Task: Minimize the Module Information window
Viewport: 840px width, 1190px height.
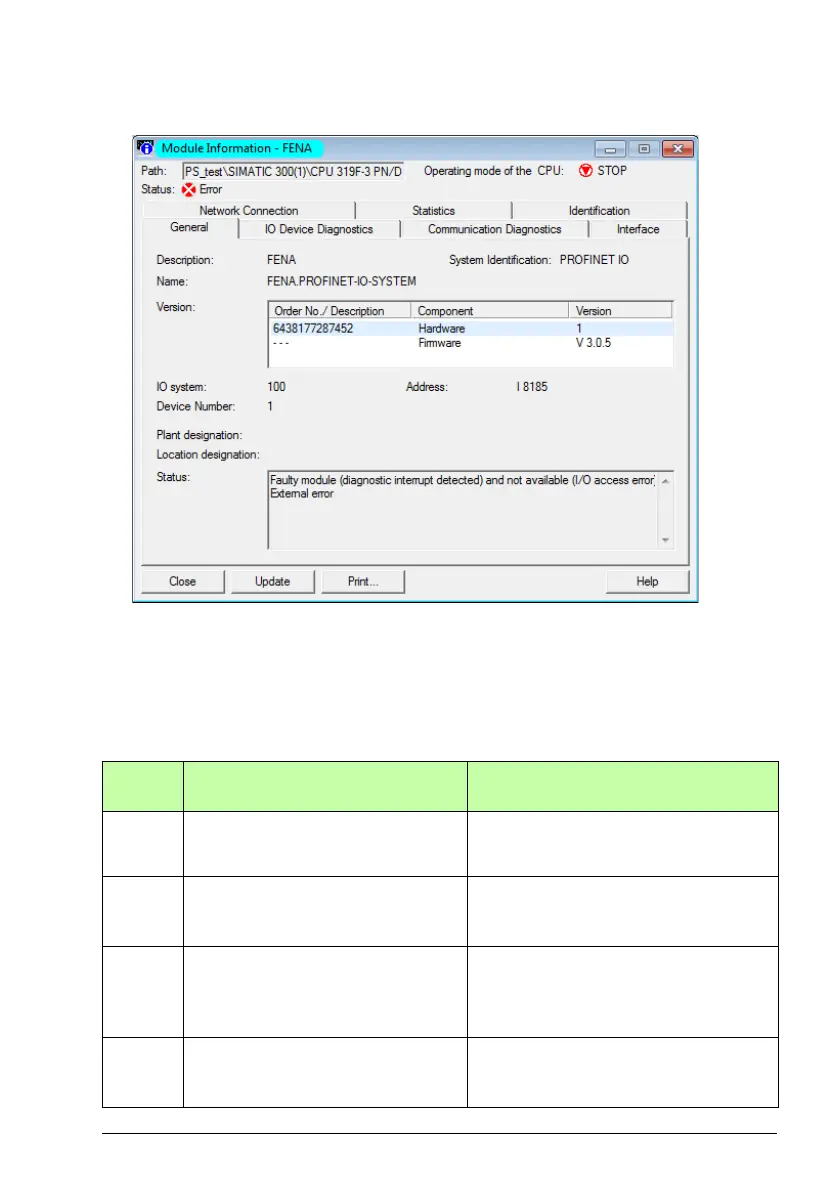Action: point(610,149)
